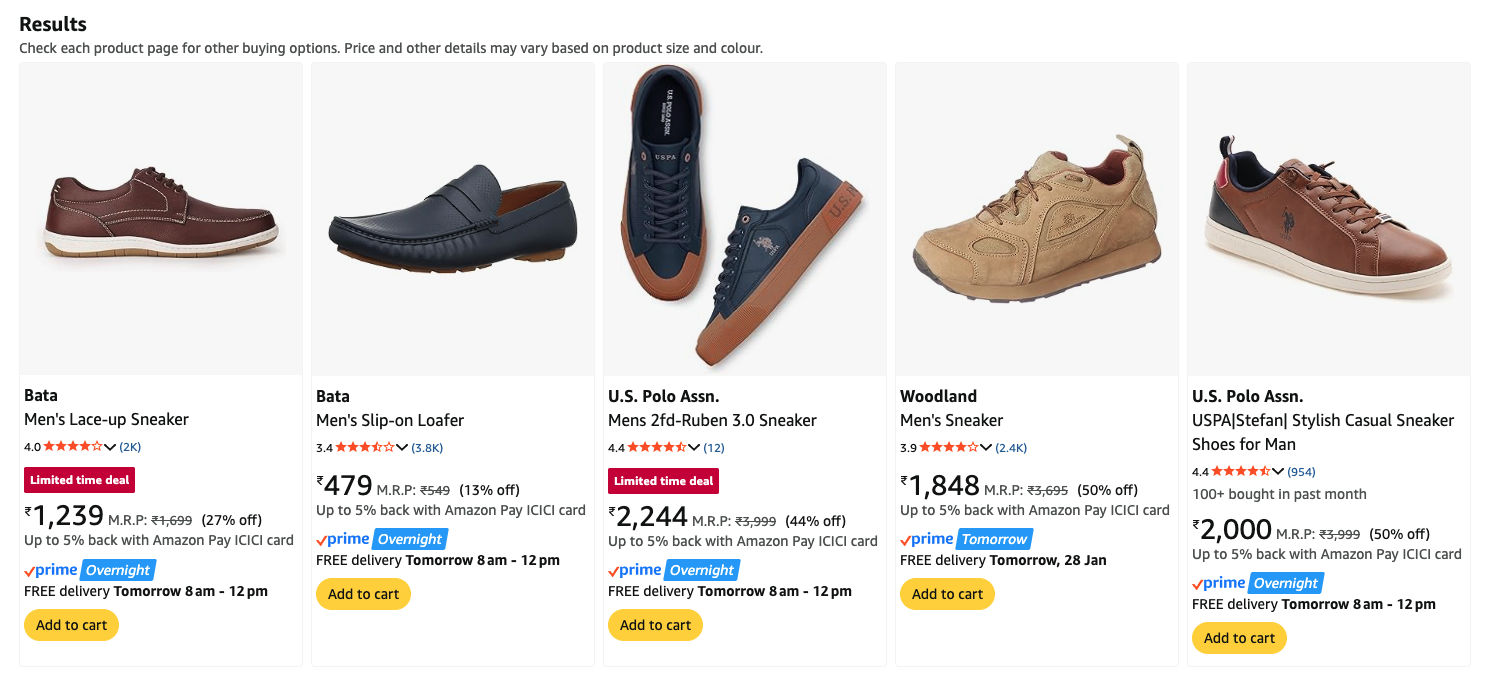
Task: Click the Limited time deal badge on Ruben 3.0 Sneaker
Action: pyautogui.click(x=663, y=481)
